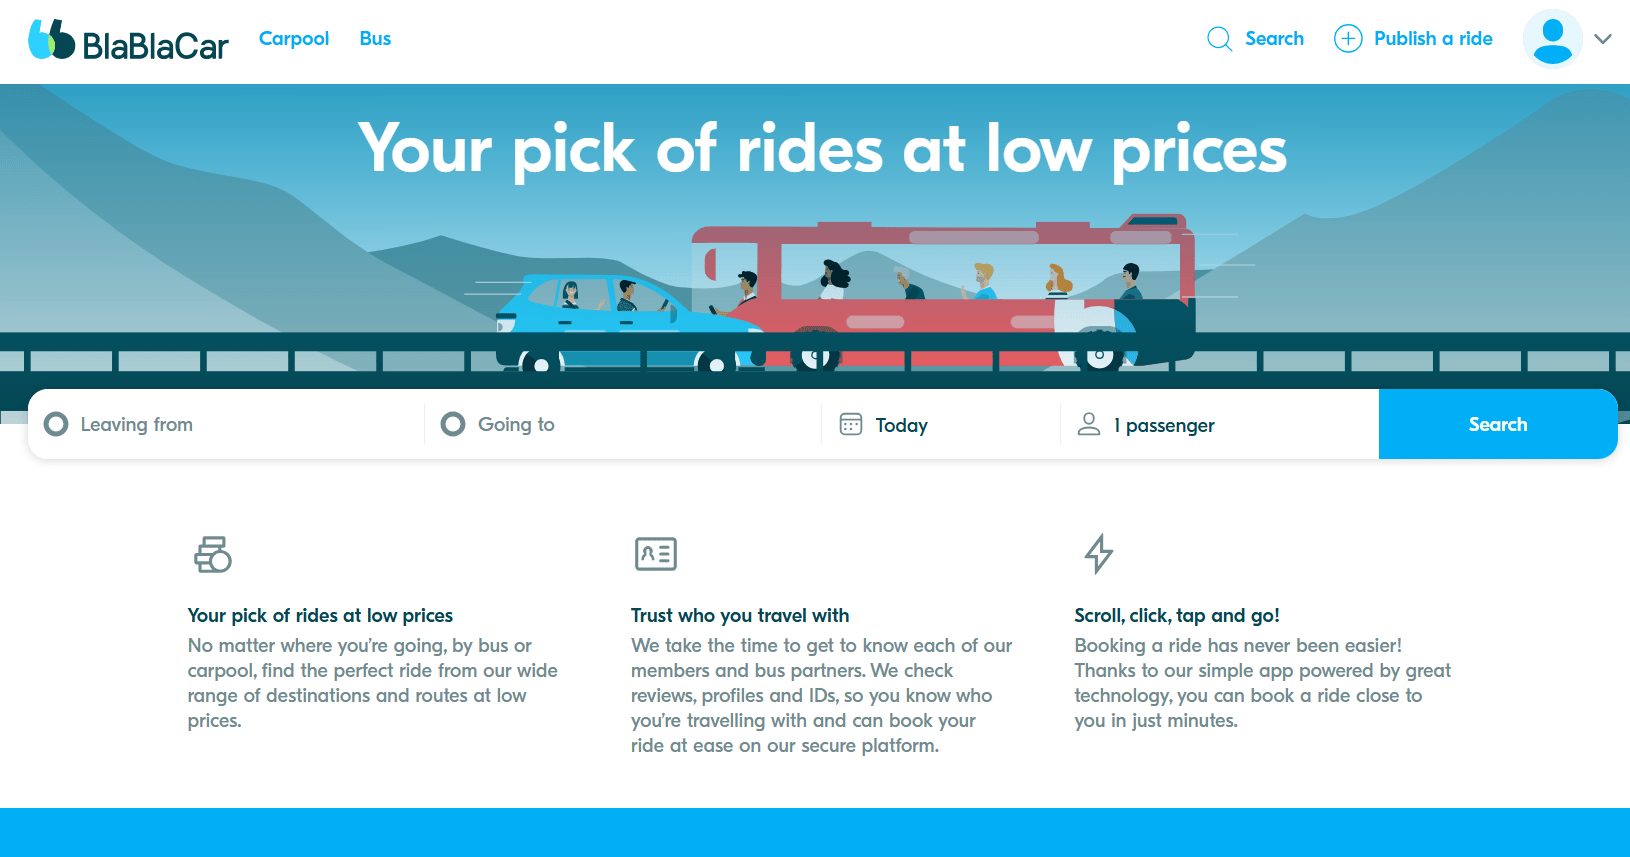1630x857 pixels.
Task: Click the passenger person icon
Action: pyautogui.click(x=1089, y=425)
